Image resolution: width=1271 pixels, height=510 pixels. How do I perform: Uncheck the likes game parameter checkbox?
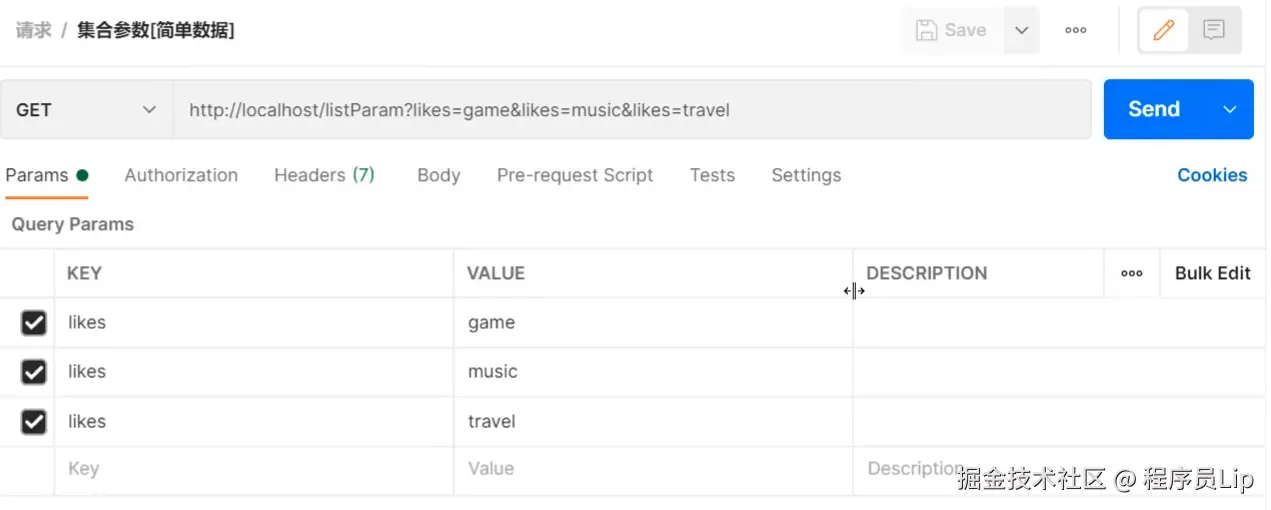coord(34,323)
